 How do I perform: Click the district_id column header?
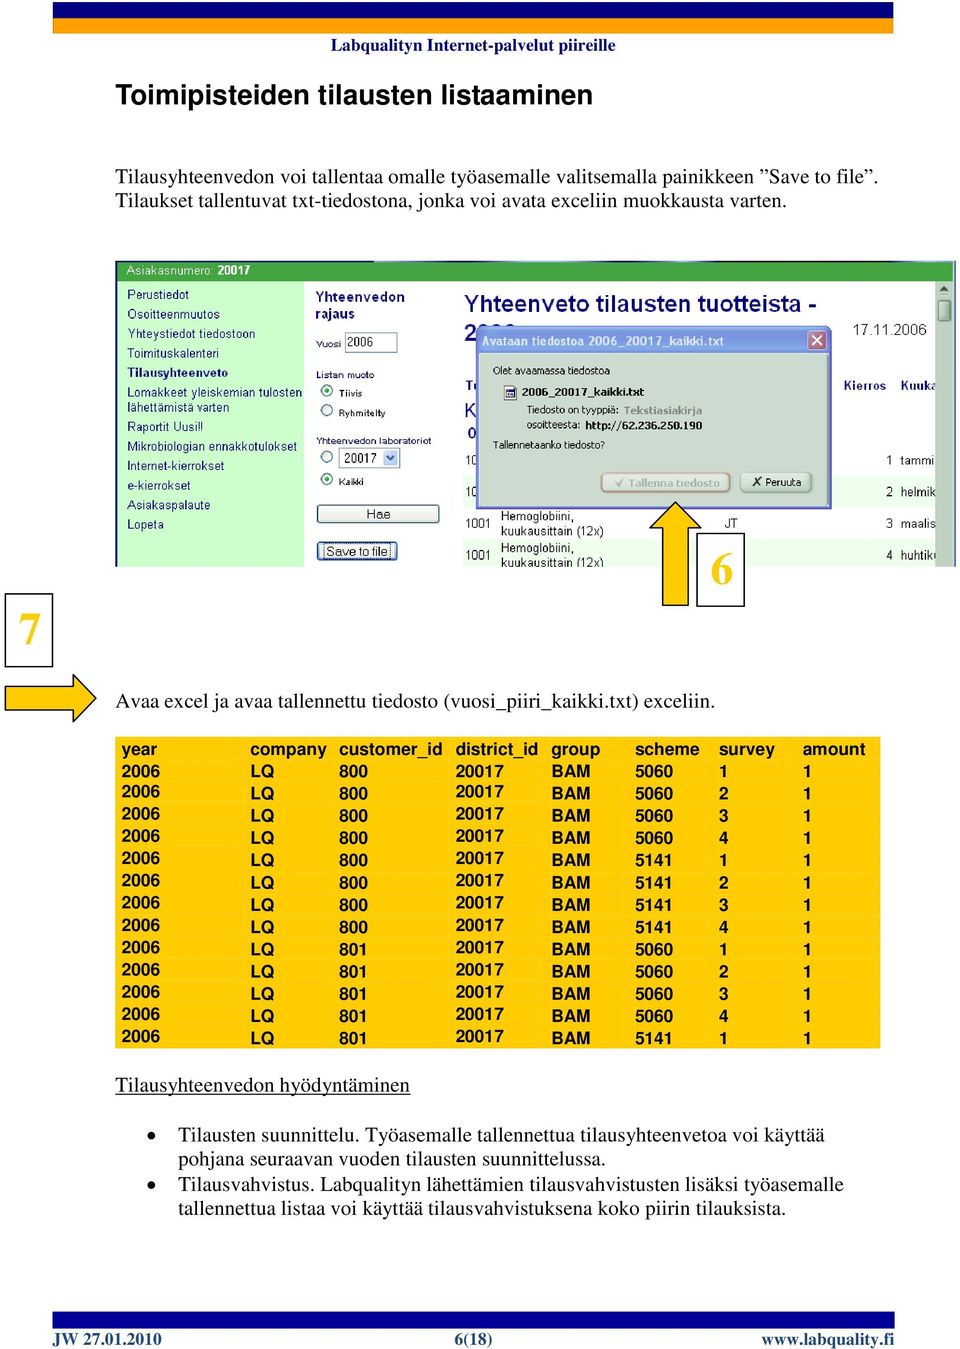click(x=496, y=749)
